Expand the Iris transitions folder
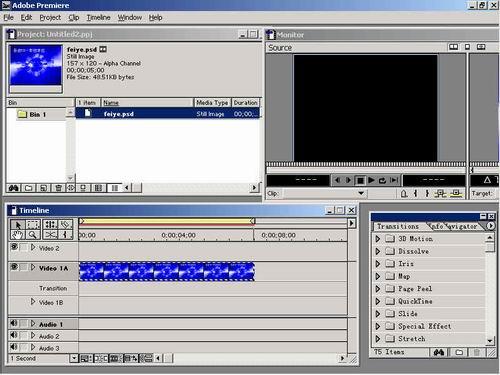This screenshot has width=500, height=375. click(x=378, y=264)
